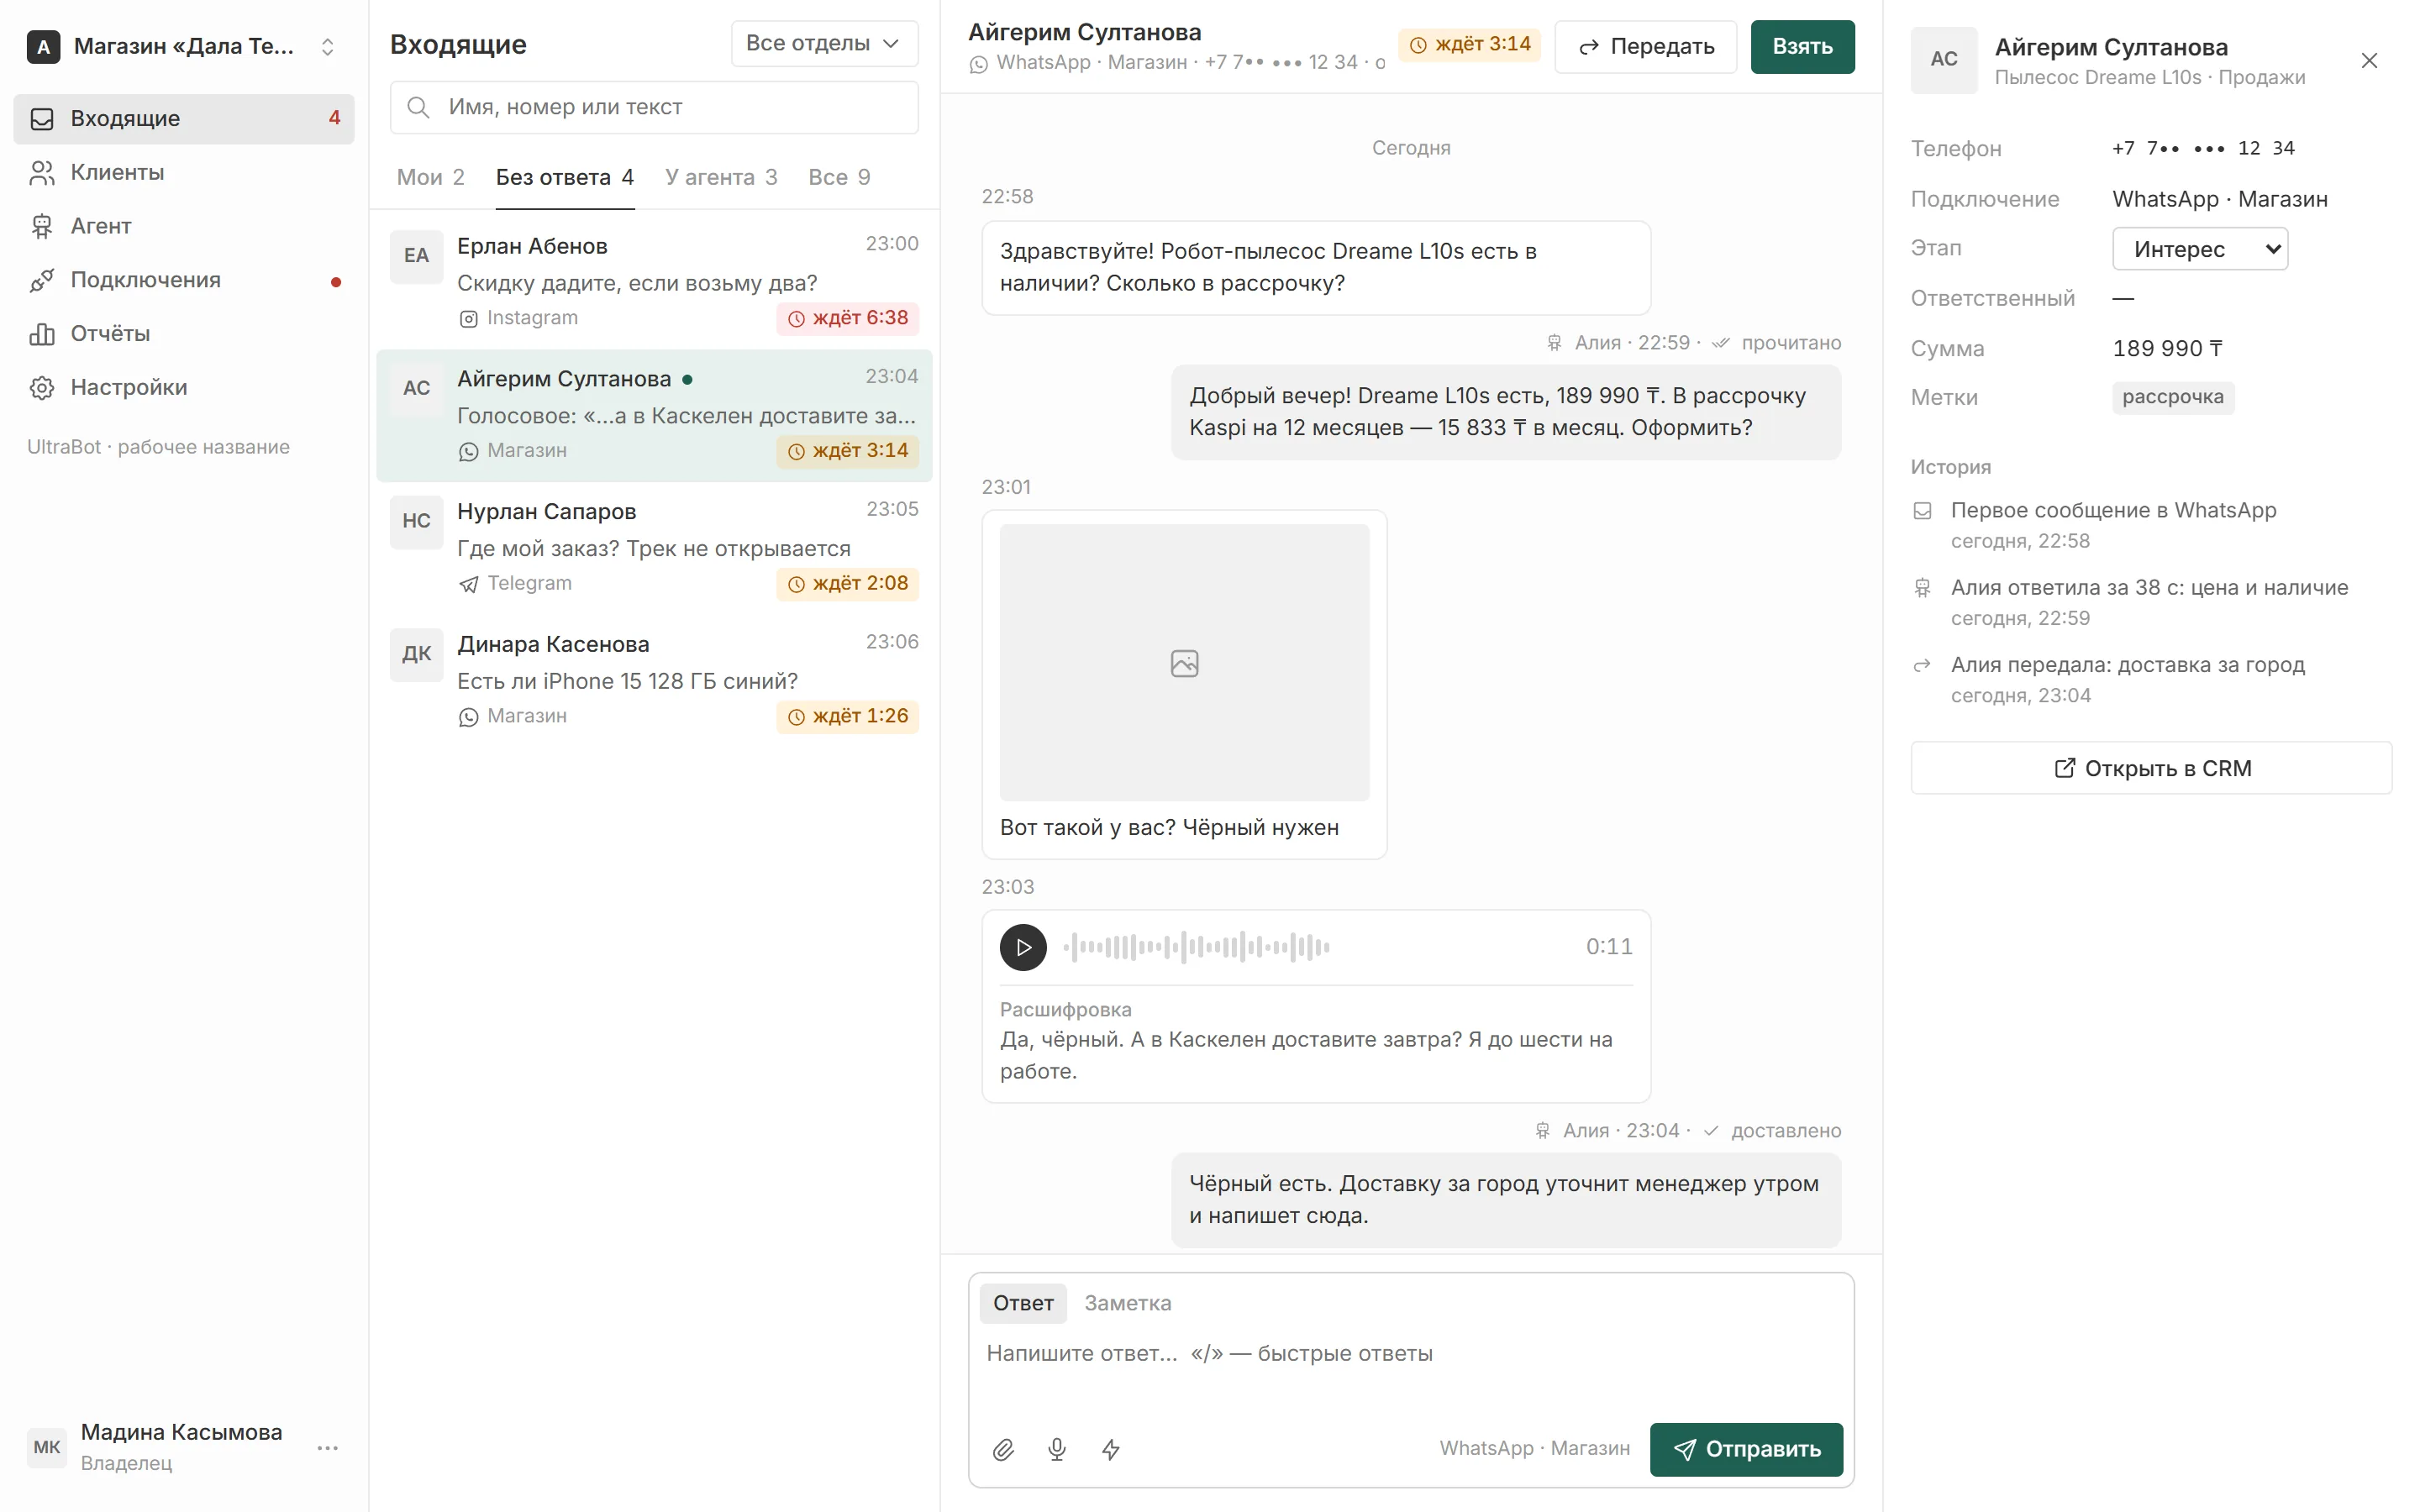
Task: Switch to the Мои tab
Action: click(430, 177)
